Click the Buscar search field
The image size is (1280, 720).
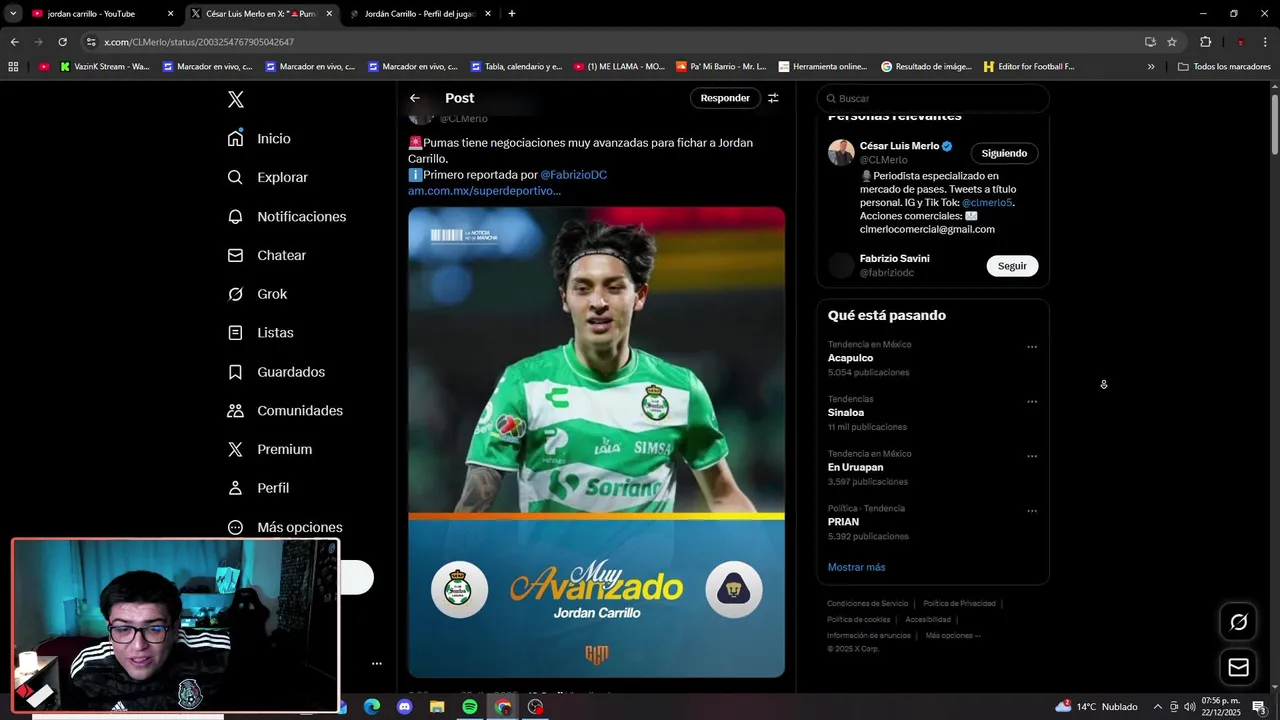pos(933,98)
